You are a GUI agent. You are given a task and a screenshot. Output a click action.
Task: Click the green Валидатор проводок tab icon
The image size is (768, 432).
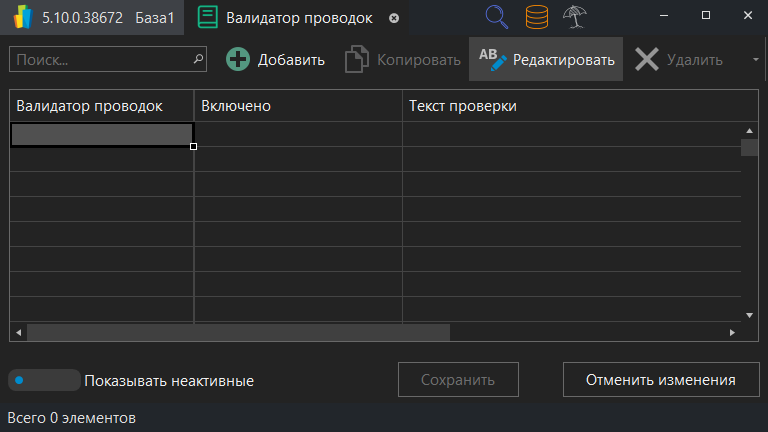(x=208, y=17)
